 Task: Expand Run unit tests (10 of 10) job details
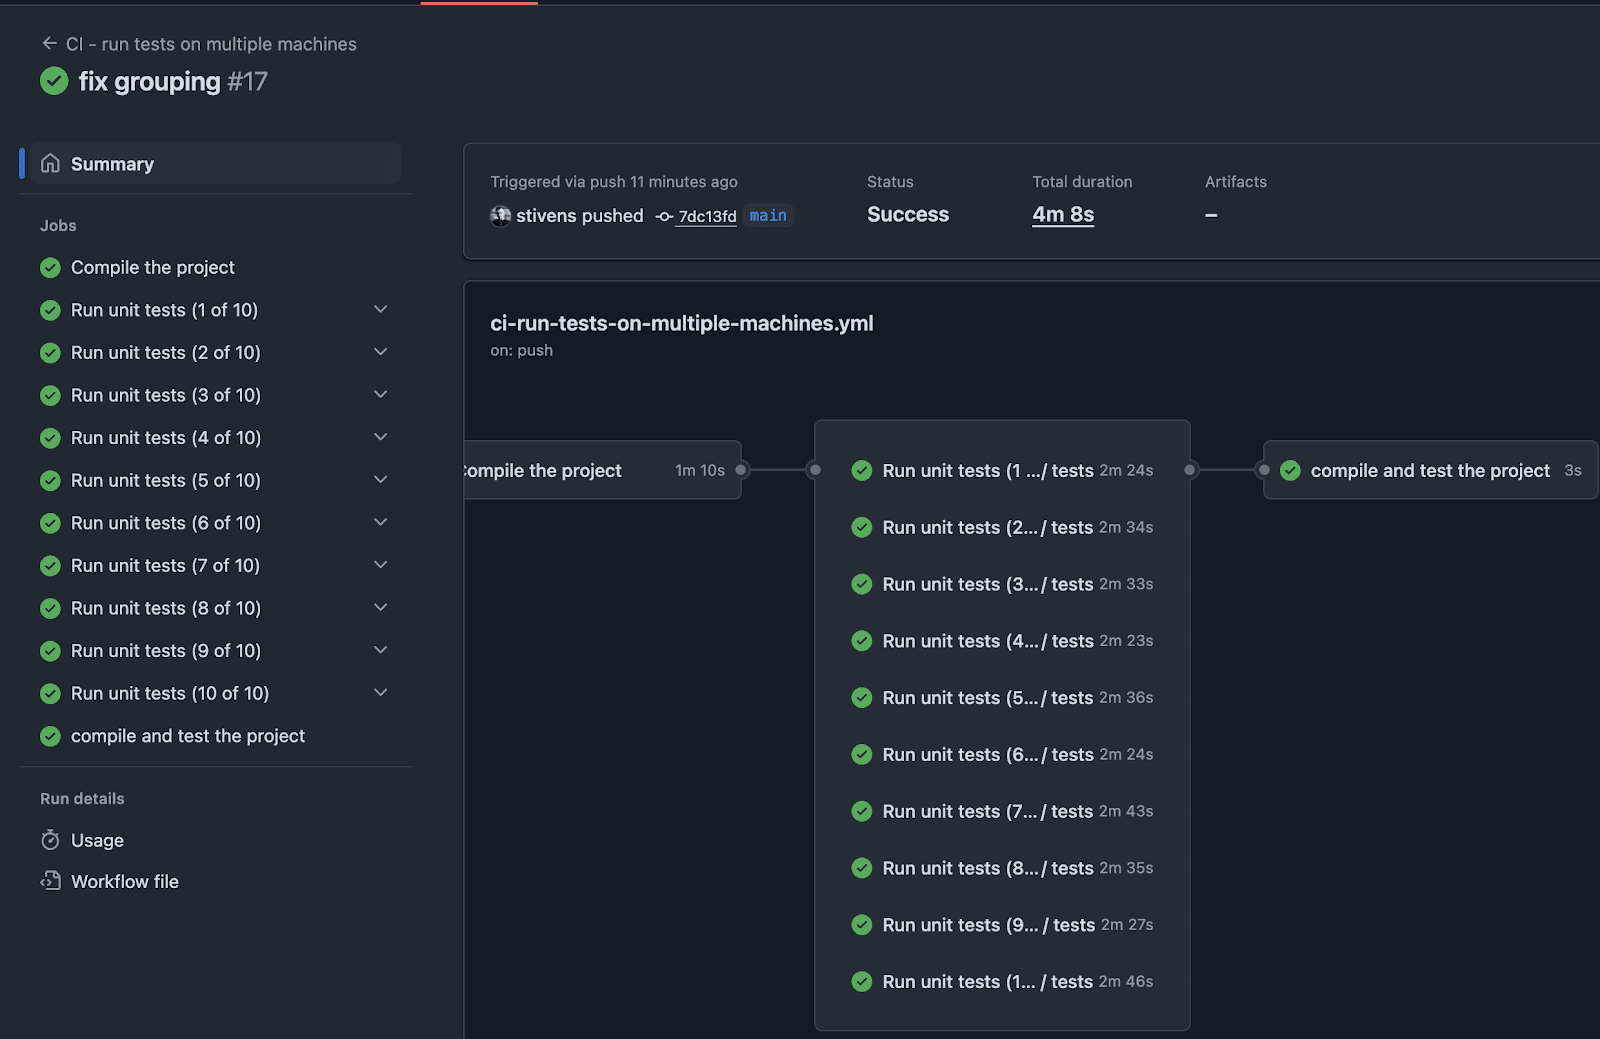380,691
